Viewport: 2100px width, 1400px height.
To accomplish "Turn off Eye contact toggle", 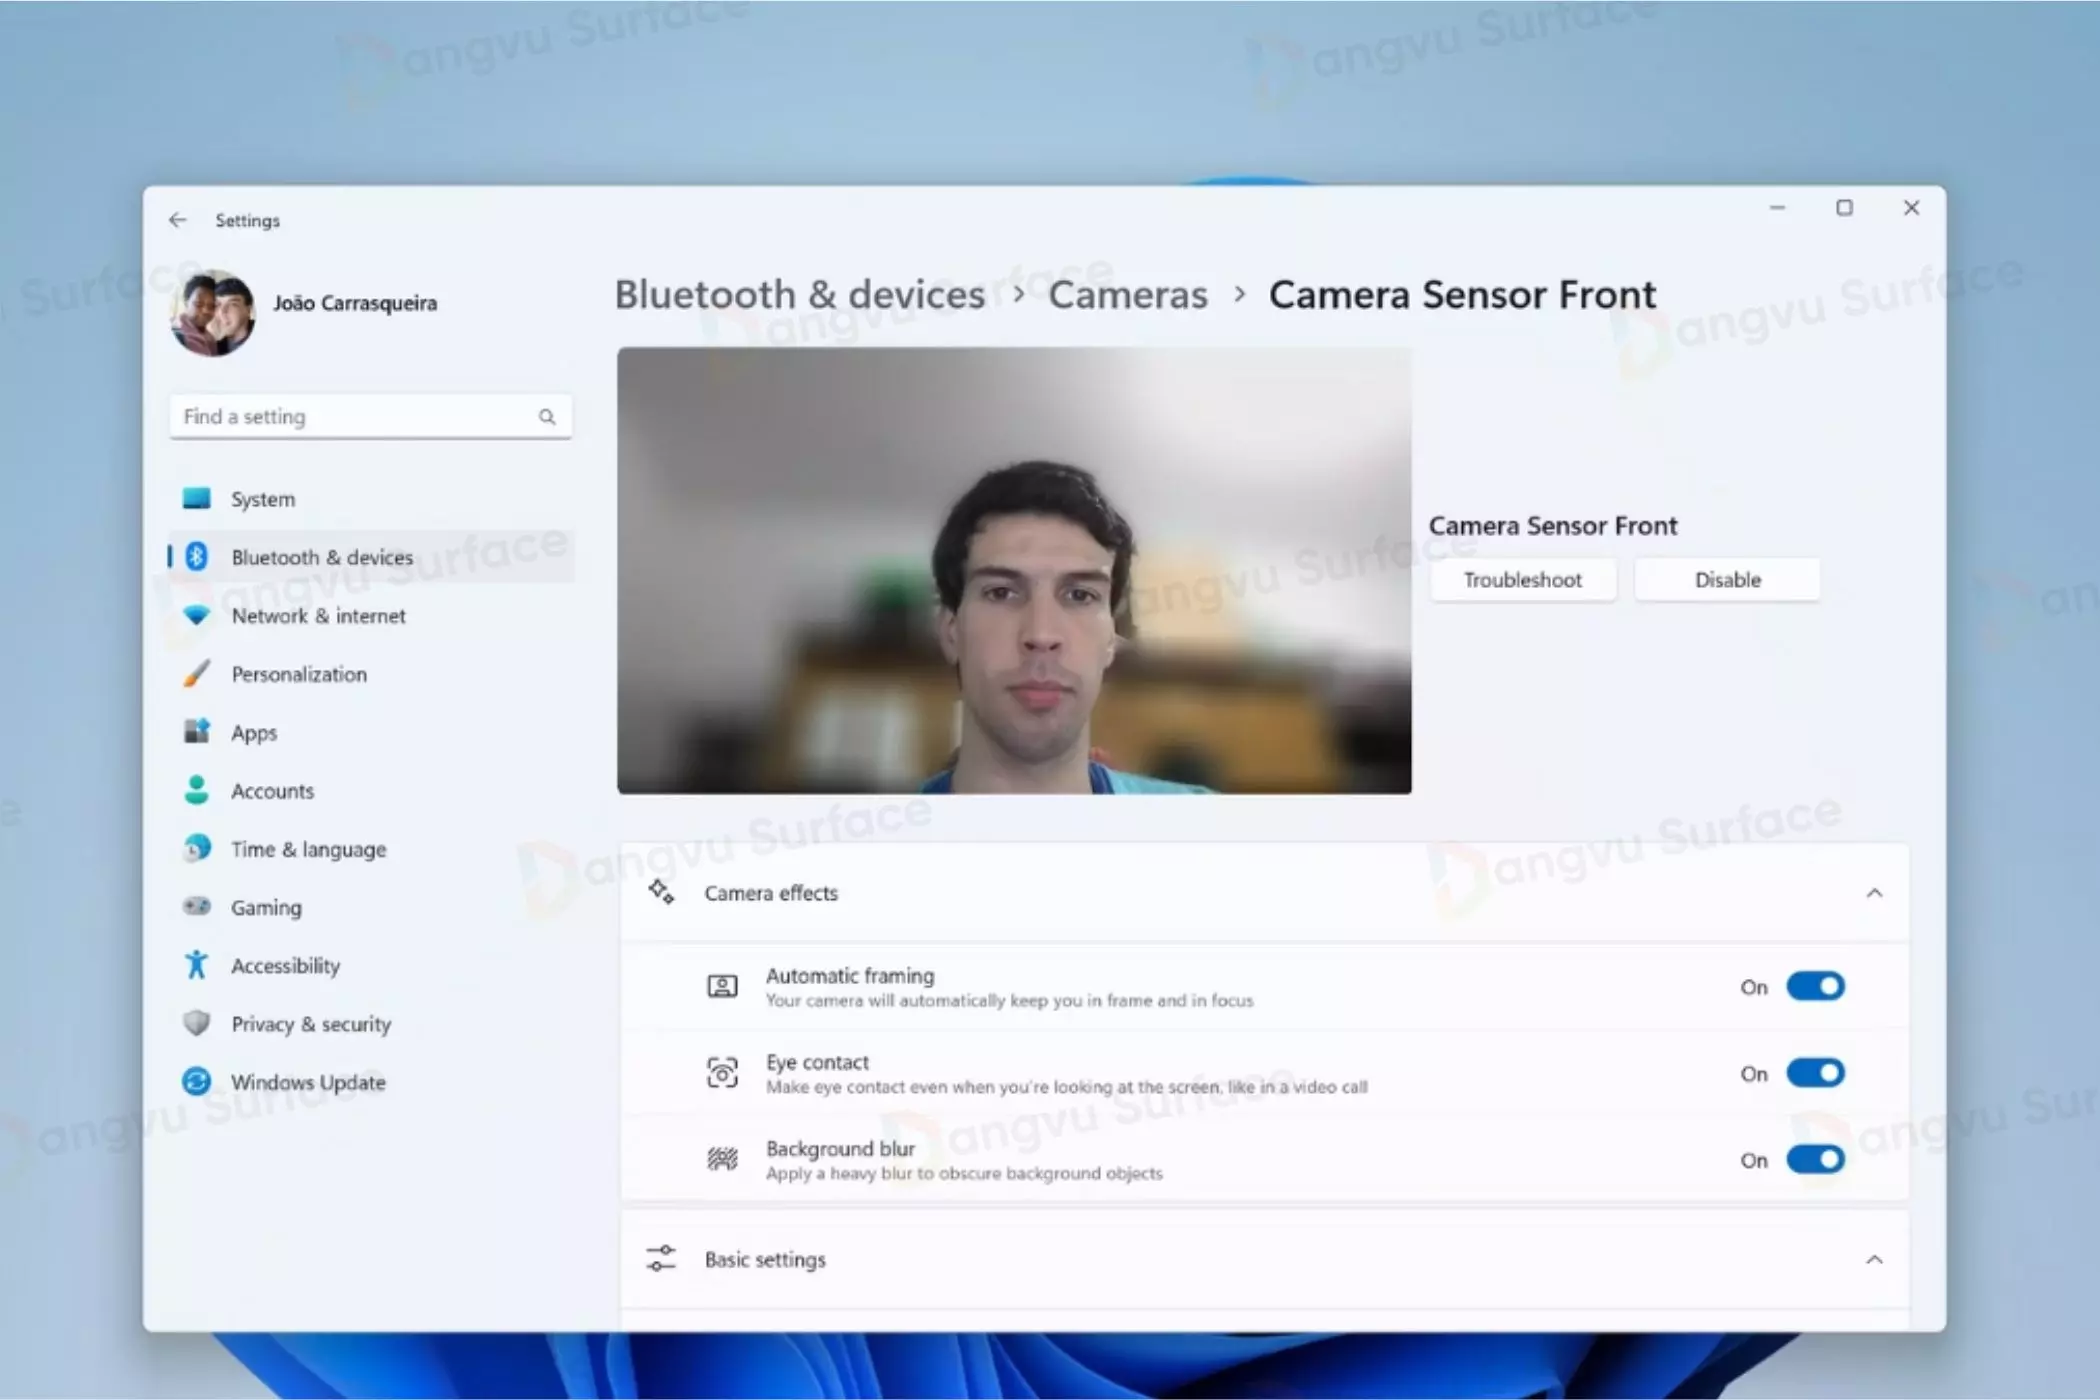I will [x=1815, y=1073].
